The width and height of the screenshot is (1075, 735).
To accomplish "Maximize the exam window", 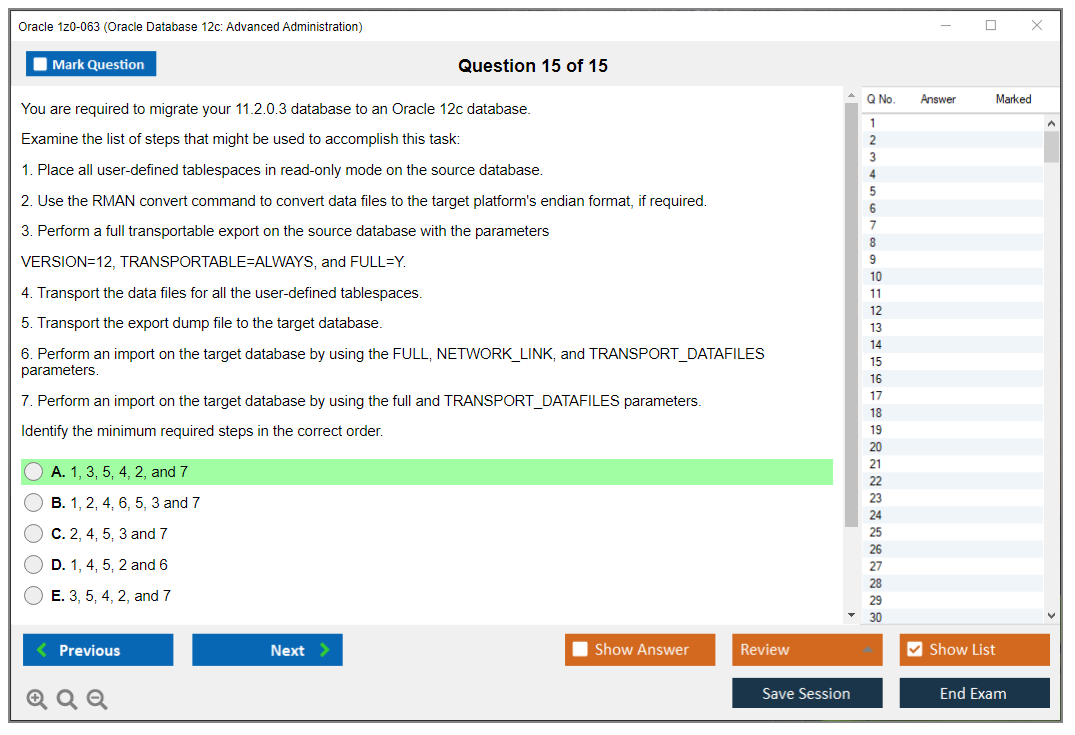I will pyautogui.click(x=991, y=26).
